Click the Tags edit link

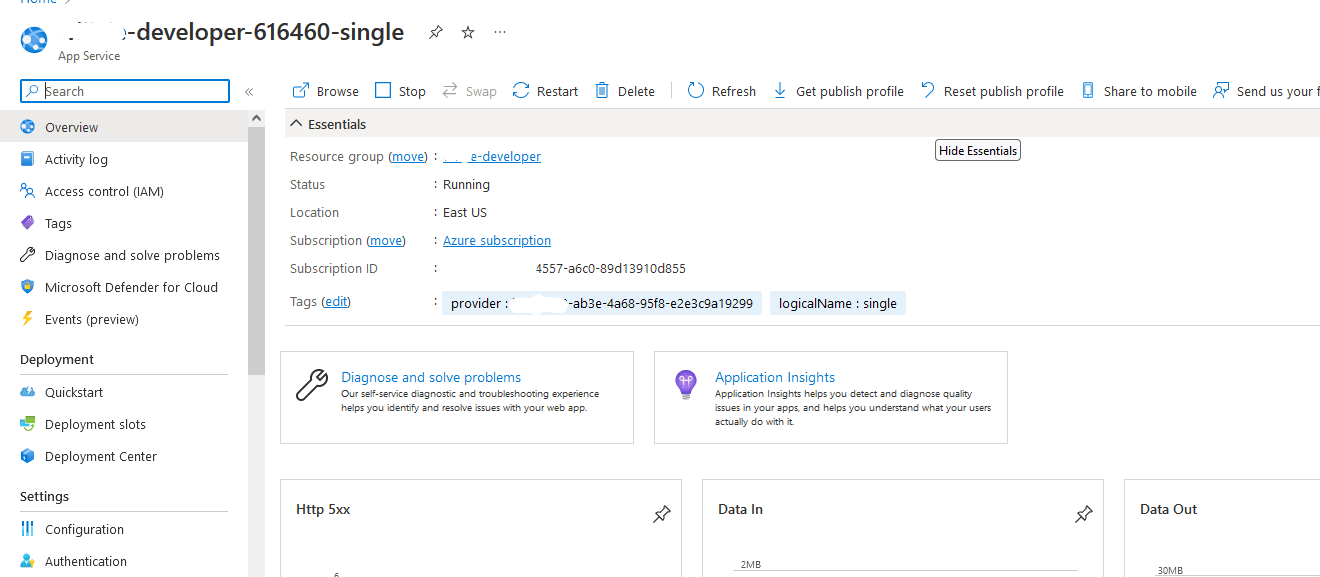tap(336, 302)
